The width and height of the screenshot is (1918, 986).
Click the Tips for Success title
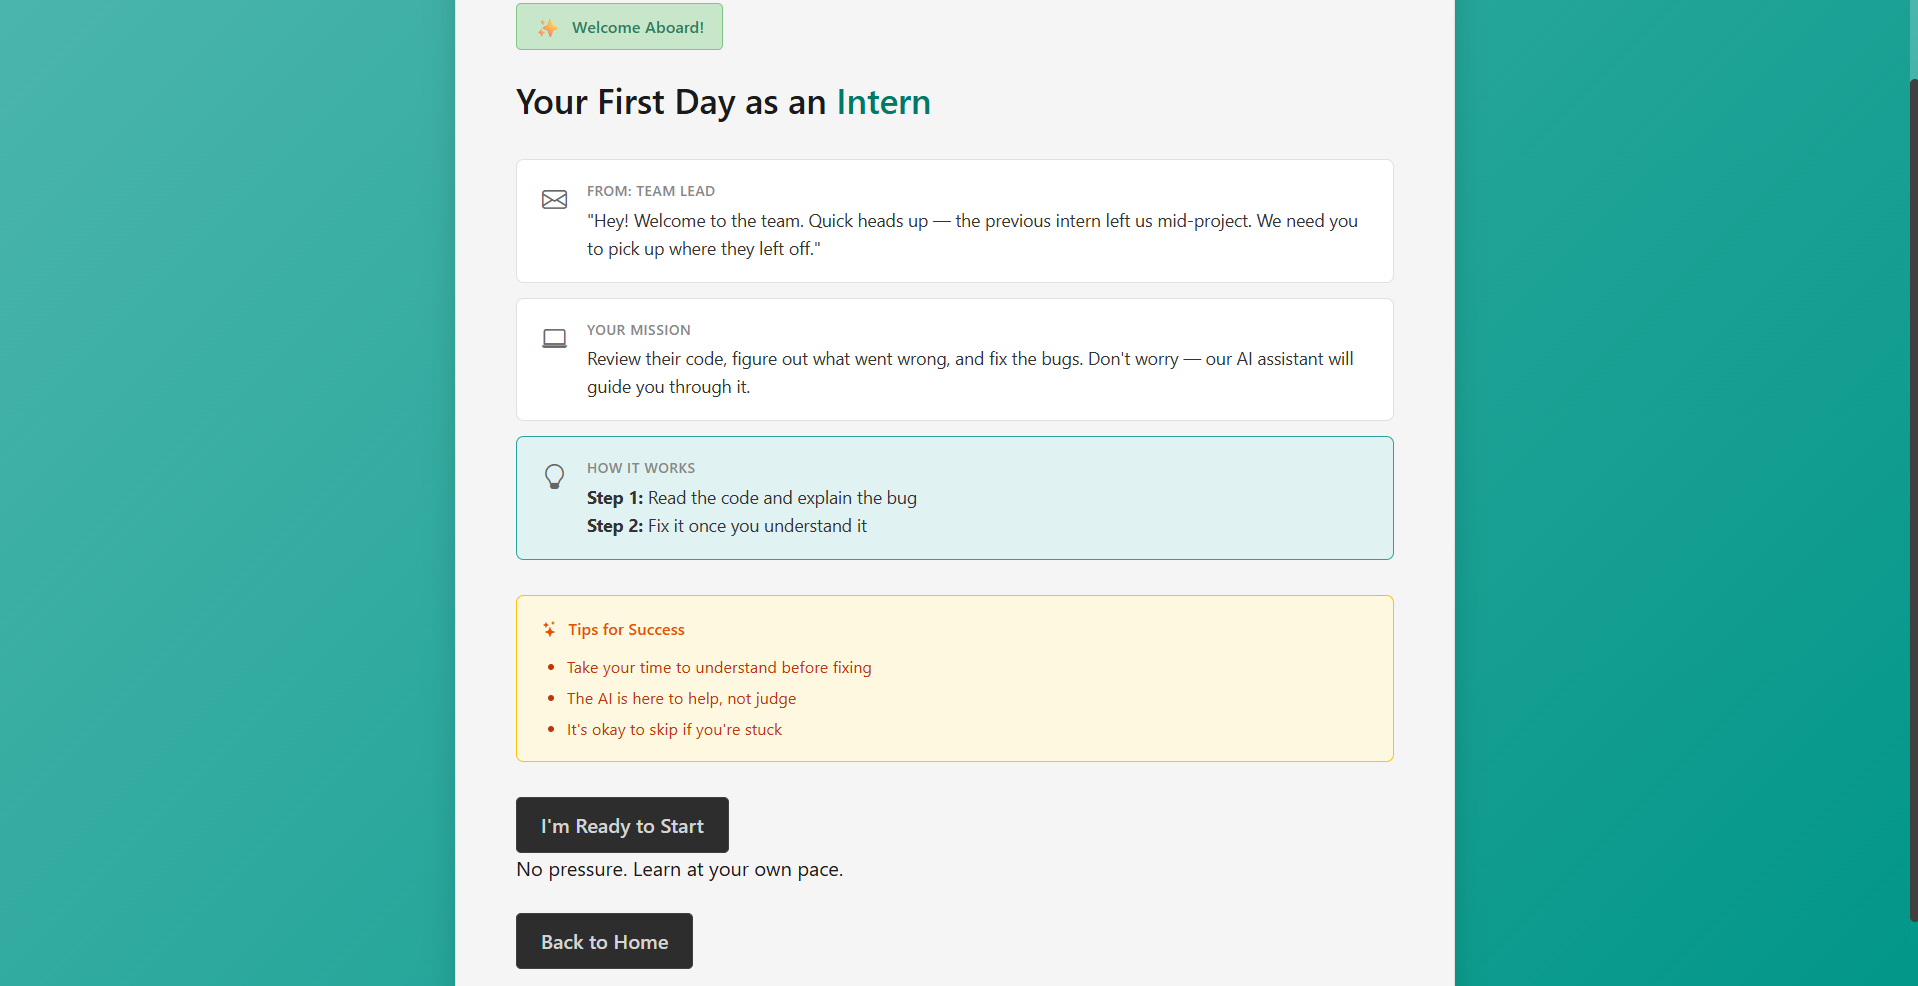tap(626, 629)
